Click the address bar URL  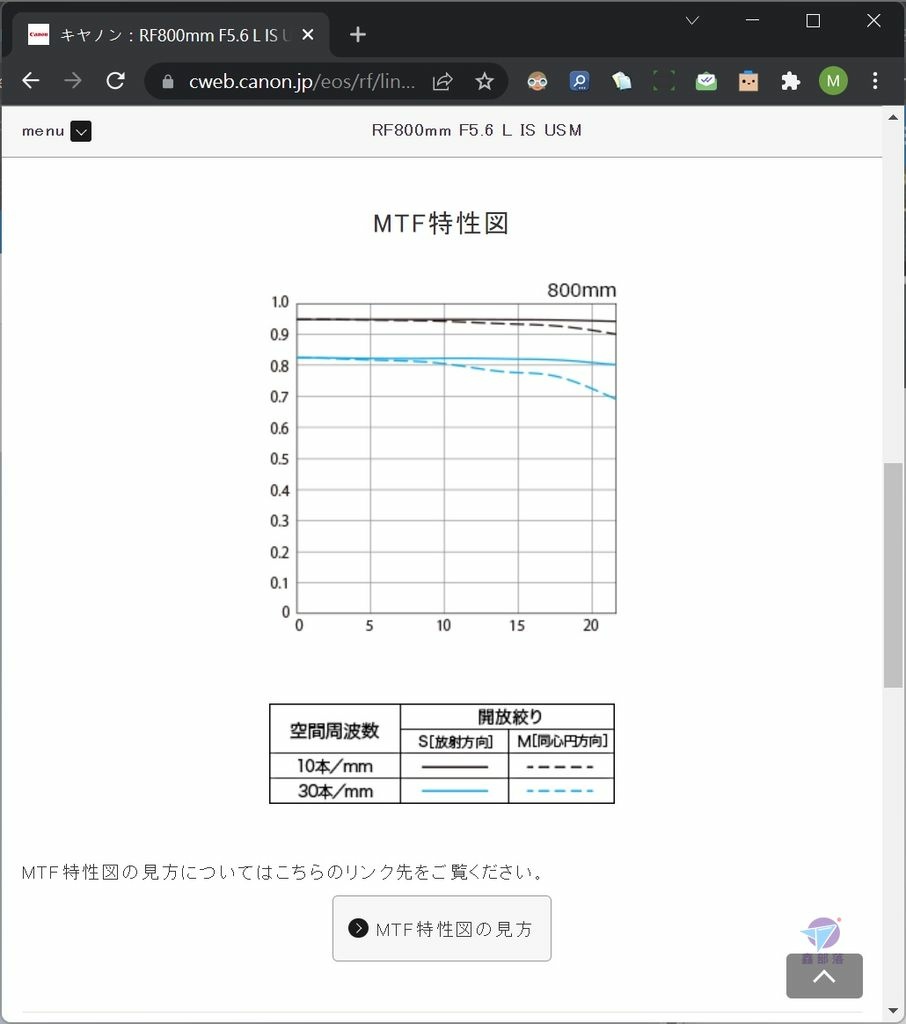click(x=301, y=82)
